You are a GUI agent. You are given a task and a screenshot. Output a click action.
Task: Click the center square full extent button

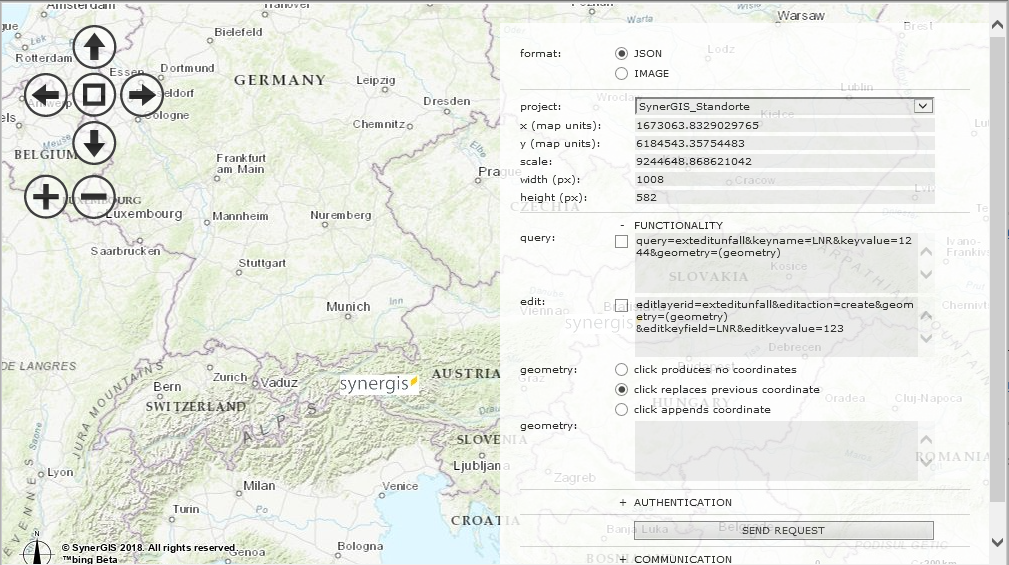point(94,96)
